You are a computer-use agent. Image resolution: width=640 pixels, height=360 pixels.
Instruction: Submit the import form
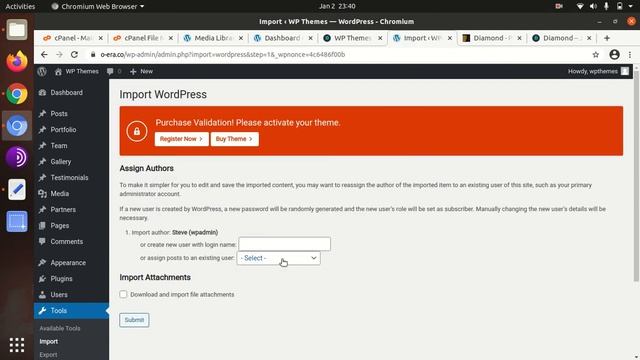tap(134, 320)
